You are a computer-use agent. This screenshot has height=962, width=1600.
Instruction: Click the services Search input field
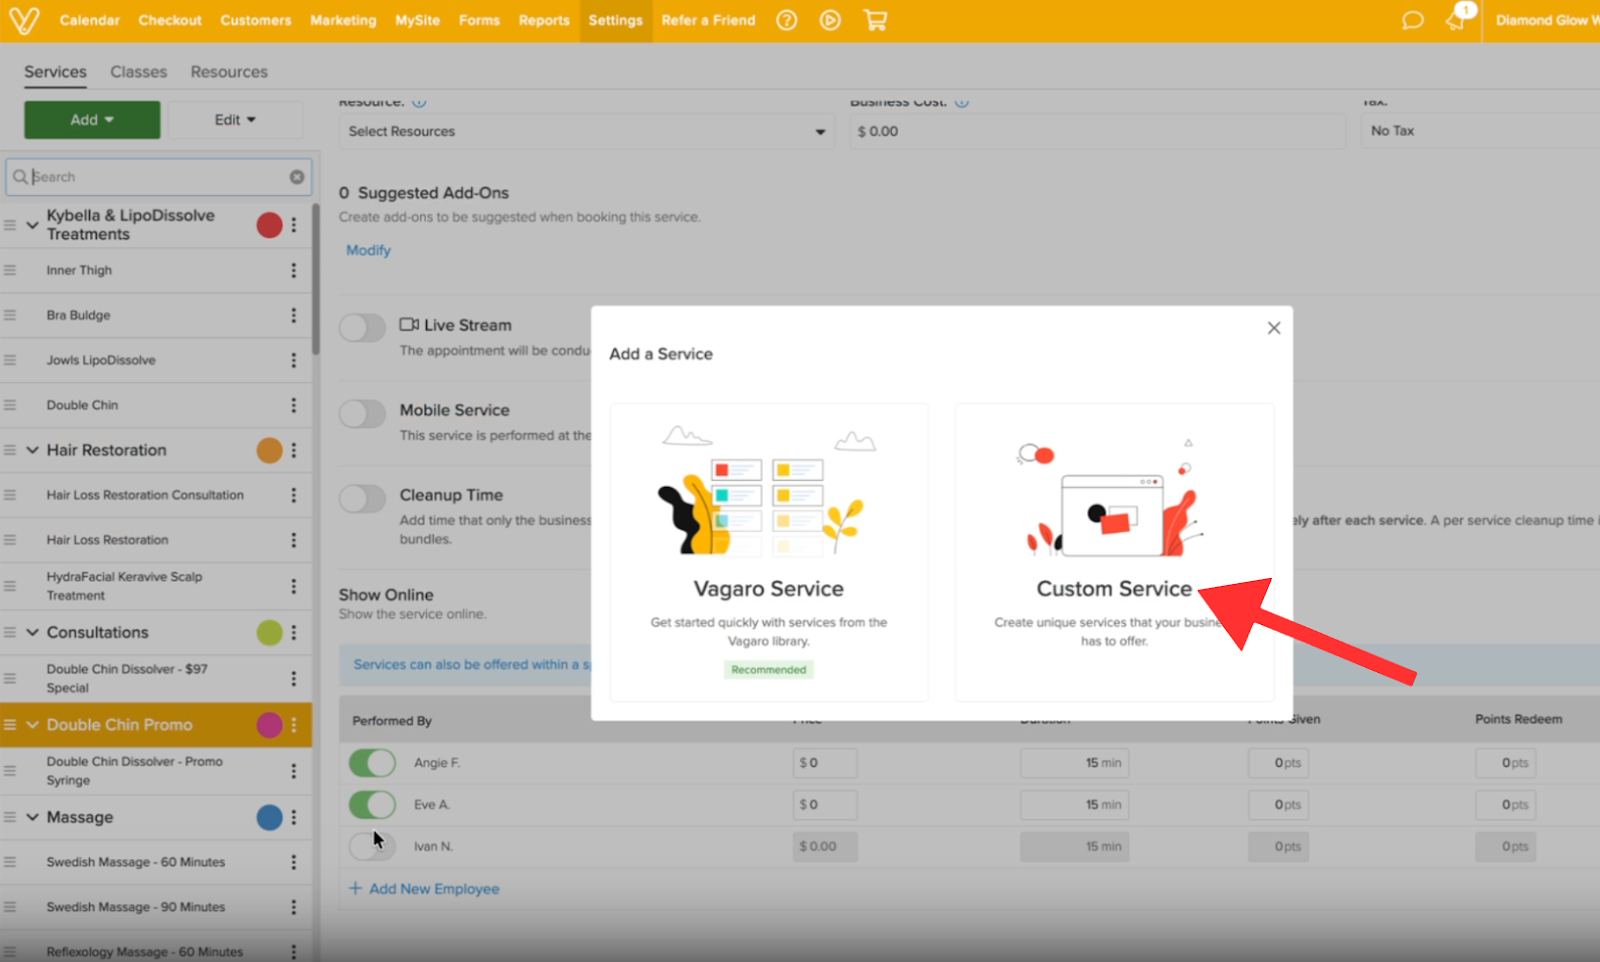158,177
